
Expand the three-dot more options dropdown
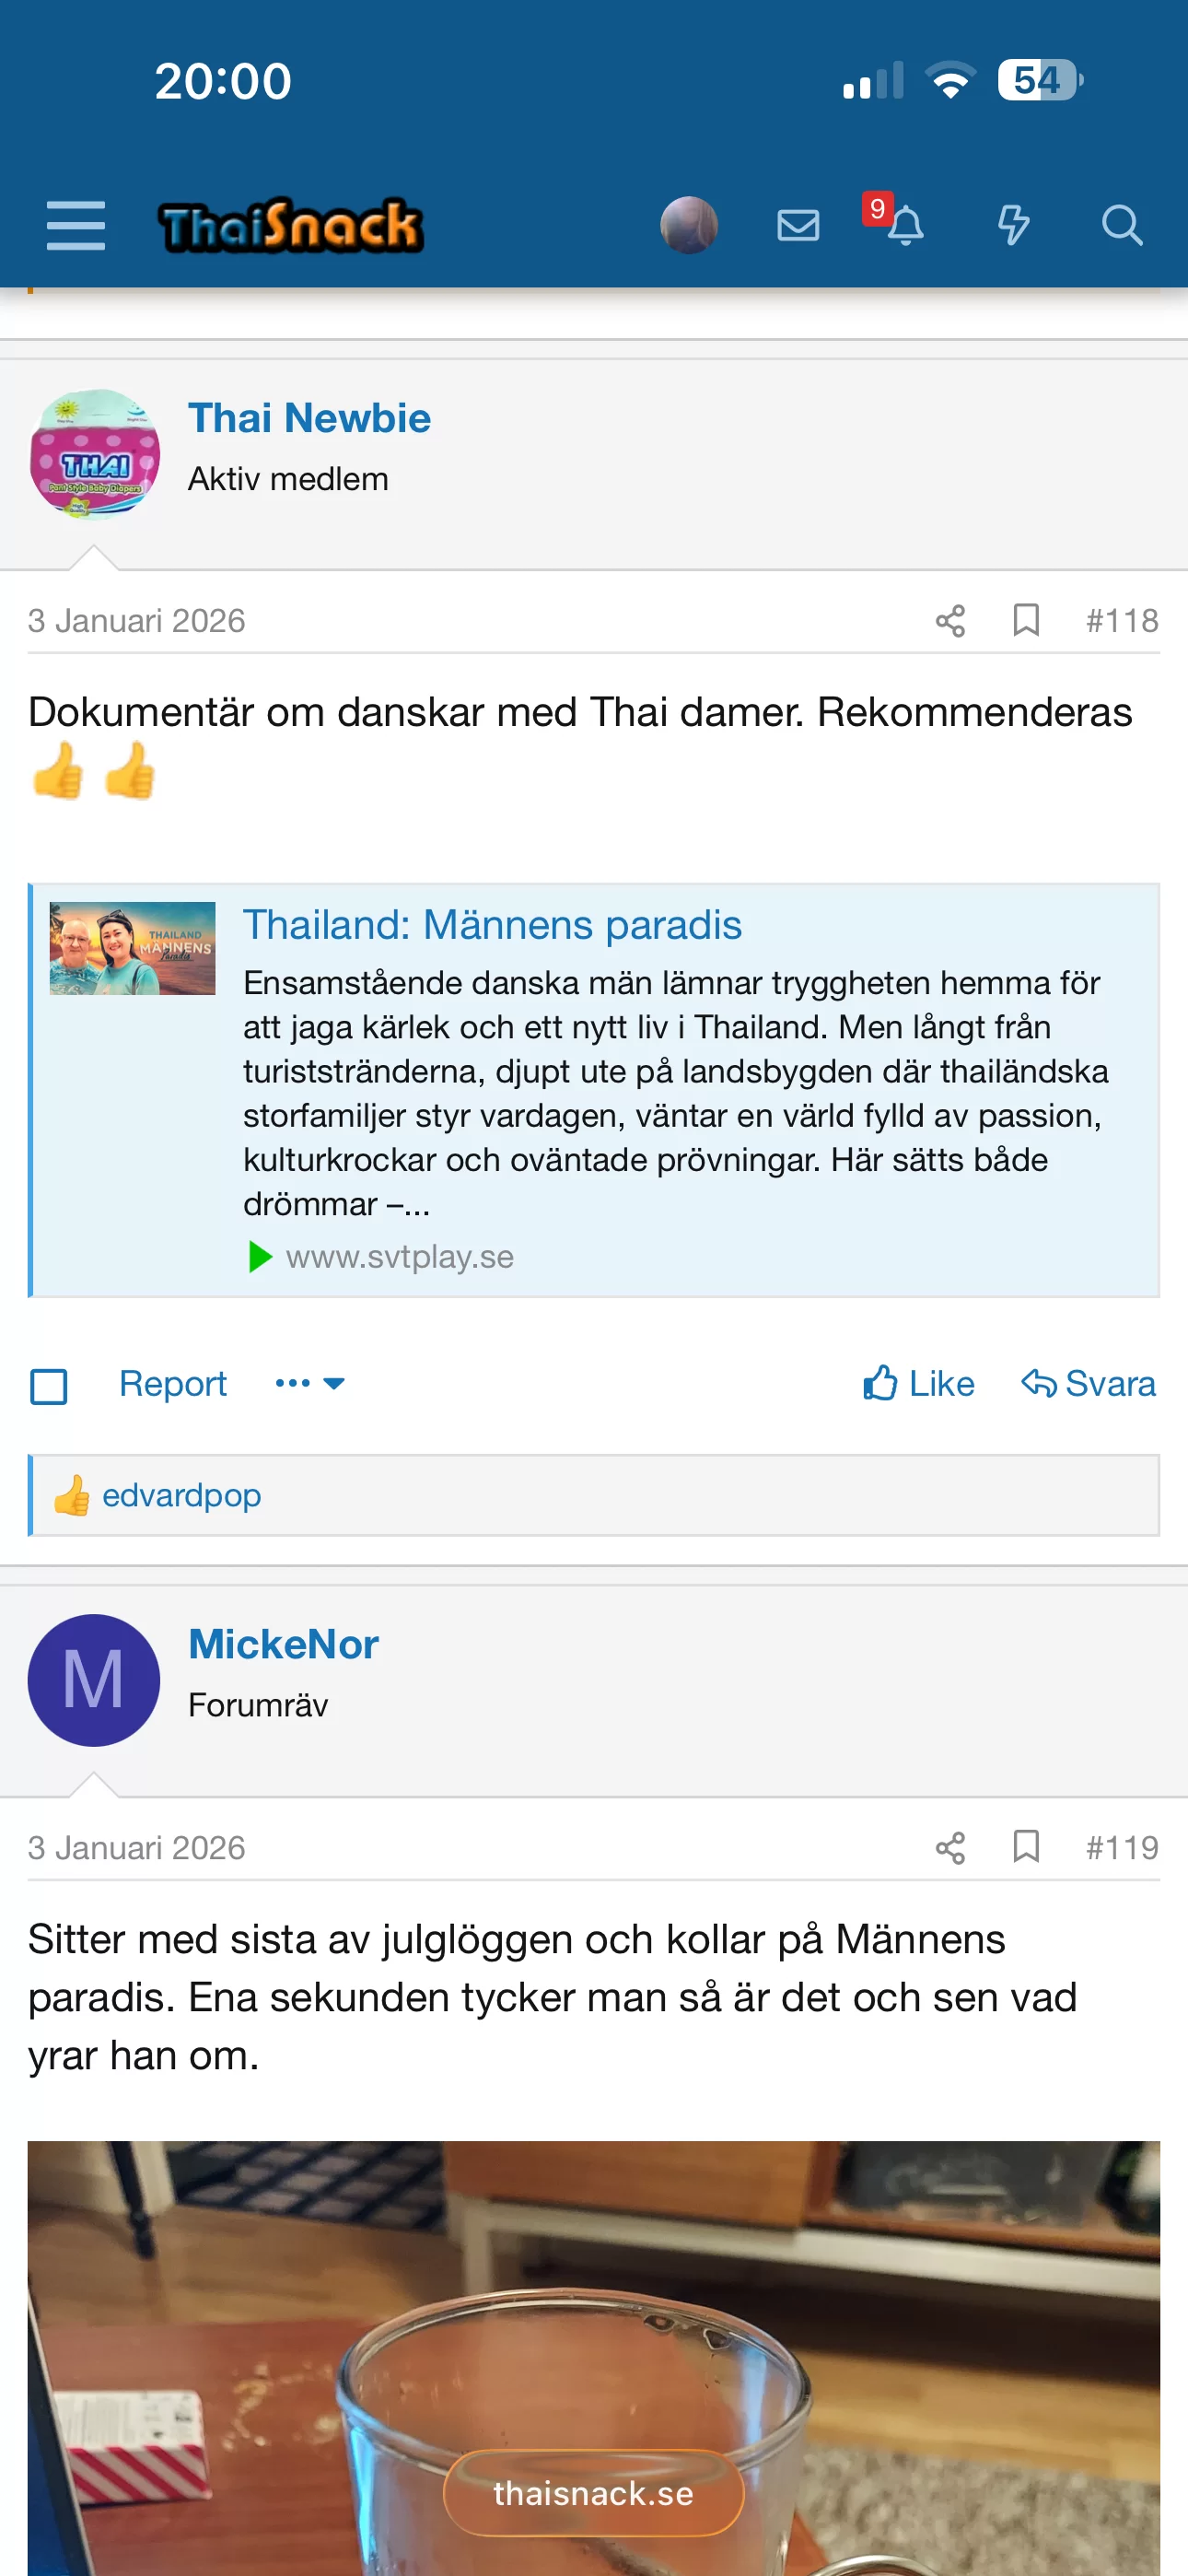[x=310, y=1384]
